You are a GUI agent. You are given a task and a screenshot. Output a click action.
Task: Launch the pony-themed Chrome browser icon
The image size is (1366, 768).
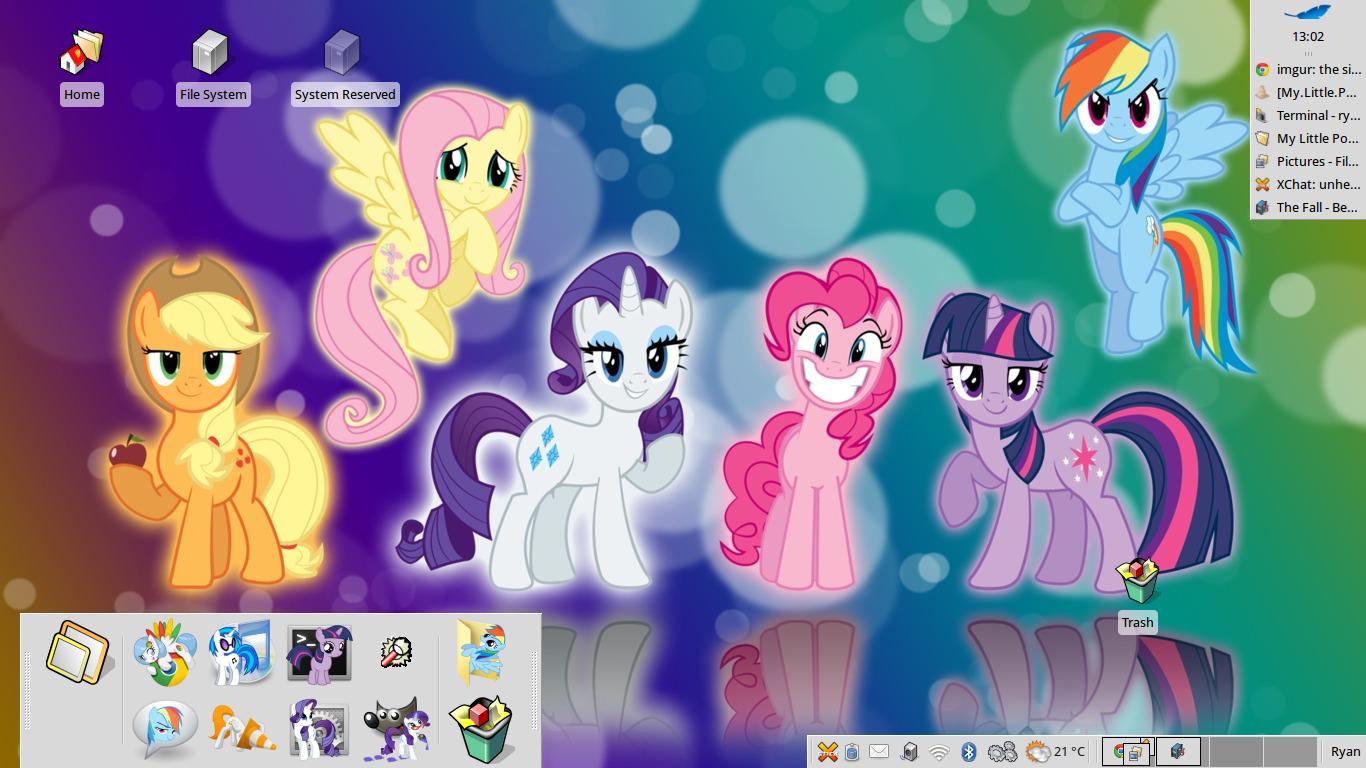tap(163, 652)
